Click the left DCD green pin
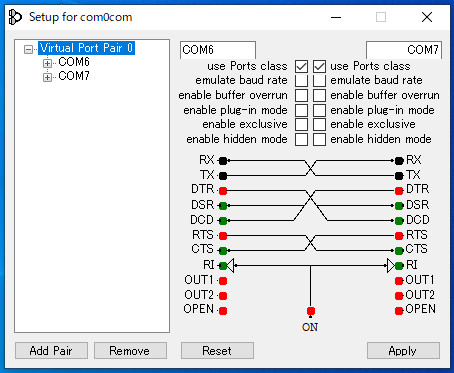 pyautogui.click(x=223, y=221)
